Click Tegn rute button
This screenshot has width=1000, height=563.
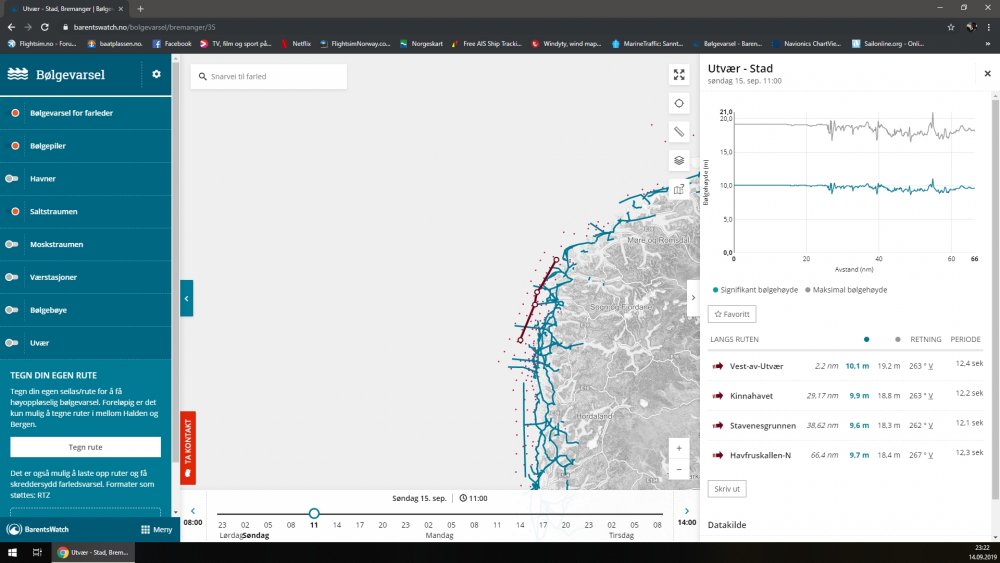[85, 447]
